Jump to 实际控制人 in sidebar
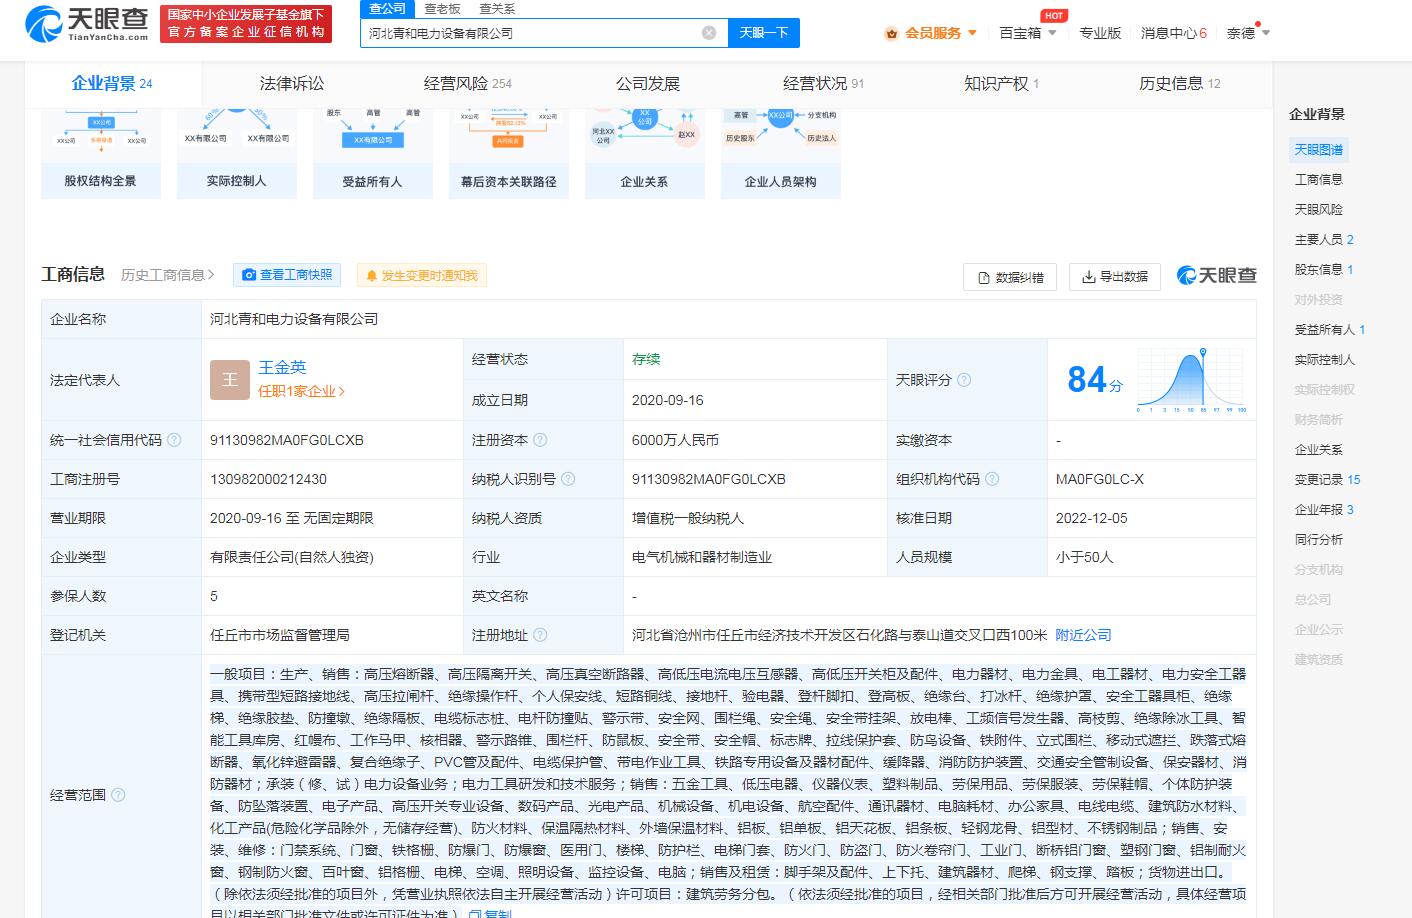Viewport: 1412px width, 918px height. click(1324, 360)
